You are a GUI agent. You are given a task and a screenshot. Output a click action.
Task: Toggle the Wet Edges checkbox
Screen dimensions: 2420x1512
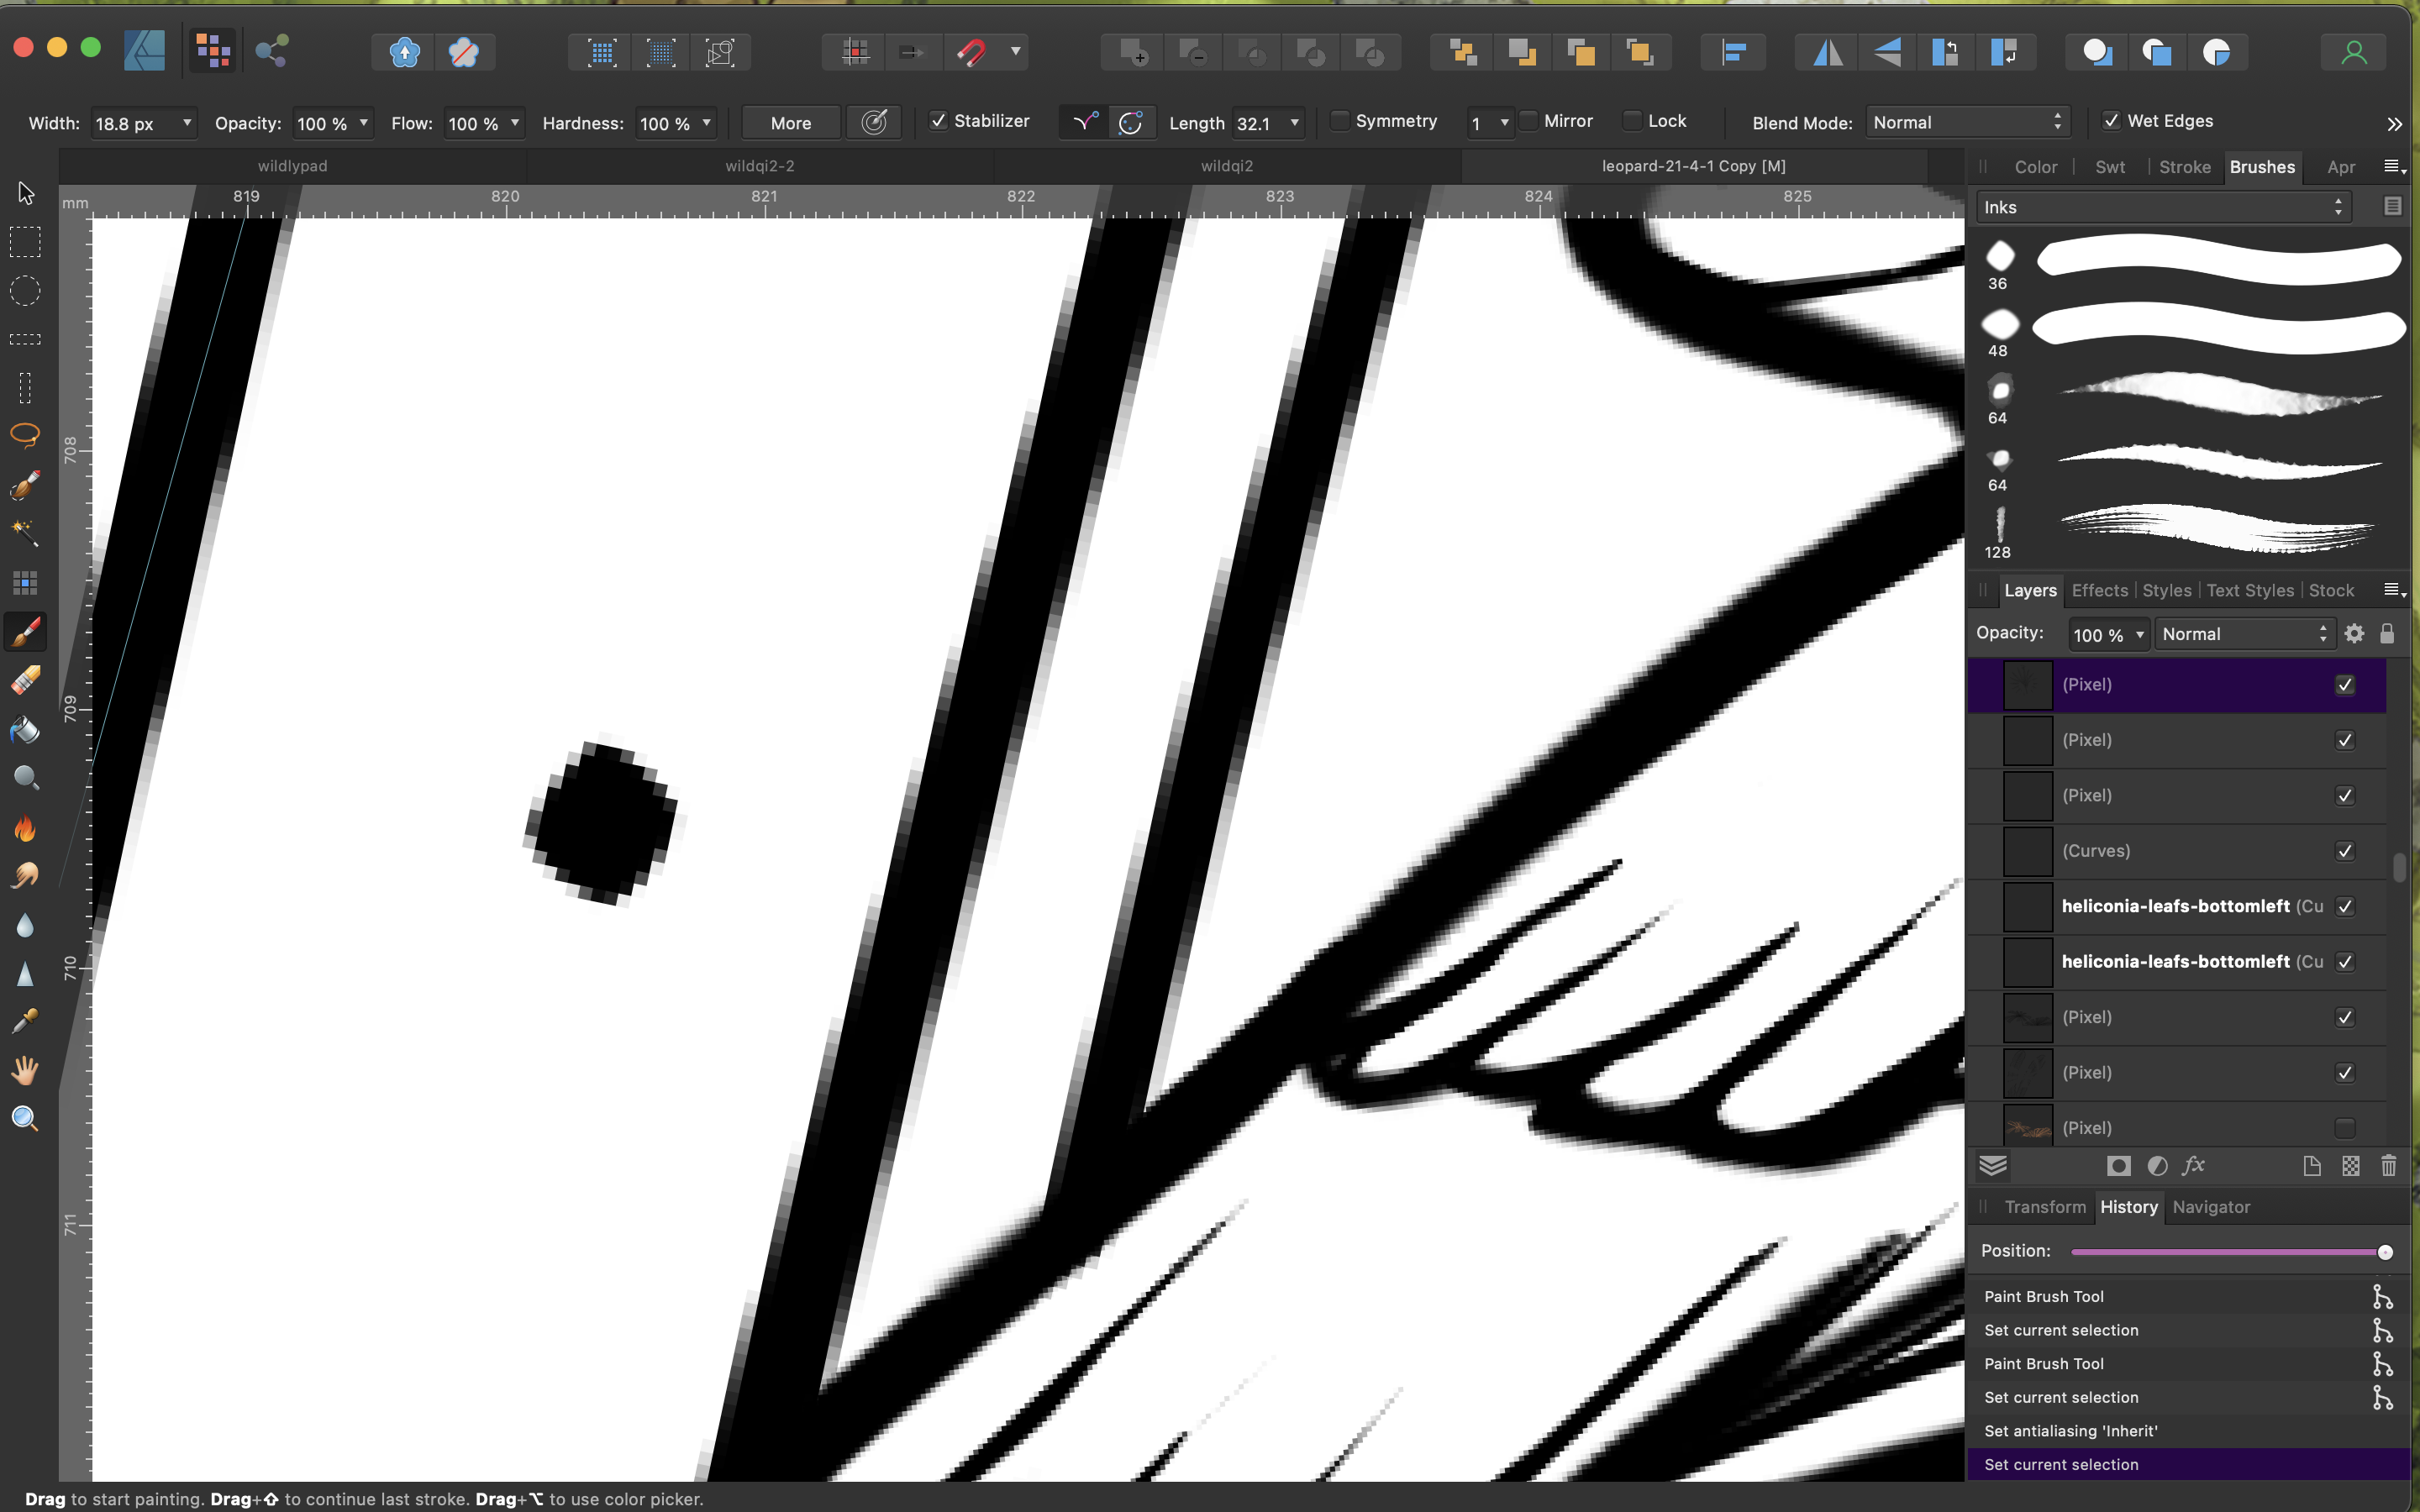[2111, 121]
